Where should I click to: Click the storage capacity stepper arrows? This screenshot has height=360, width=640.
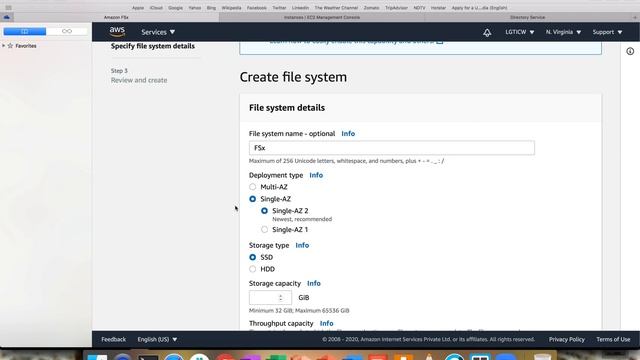click(x=280, y=298)
